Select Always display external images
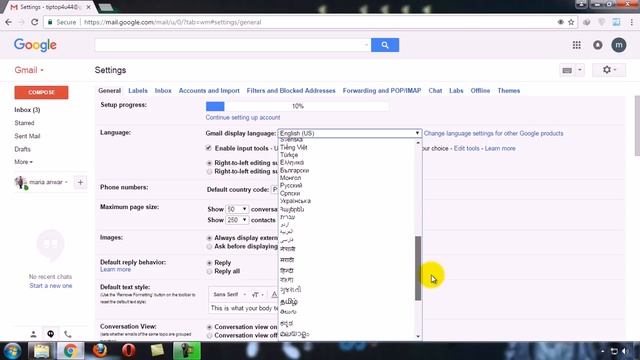The image size is (640, 360). click(x=209, y=238)
